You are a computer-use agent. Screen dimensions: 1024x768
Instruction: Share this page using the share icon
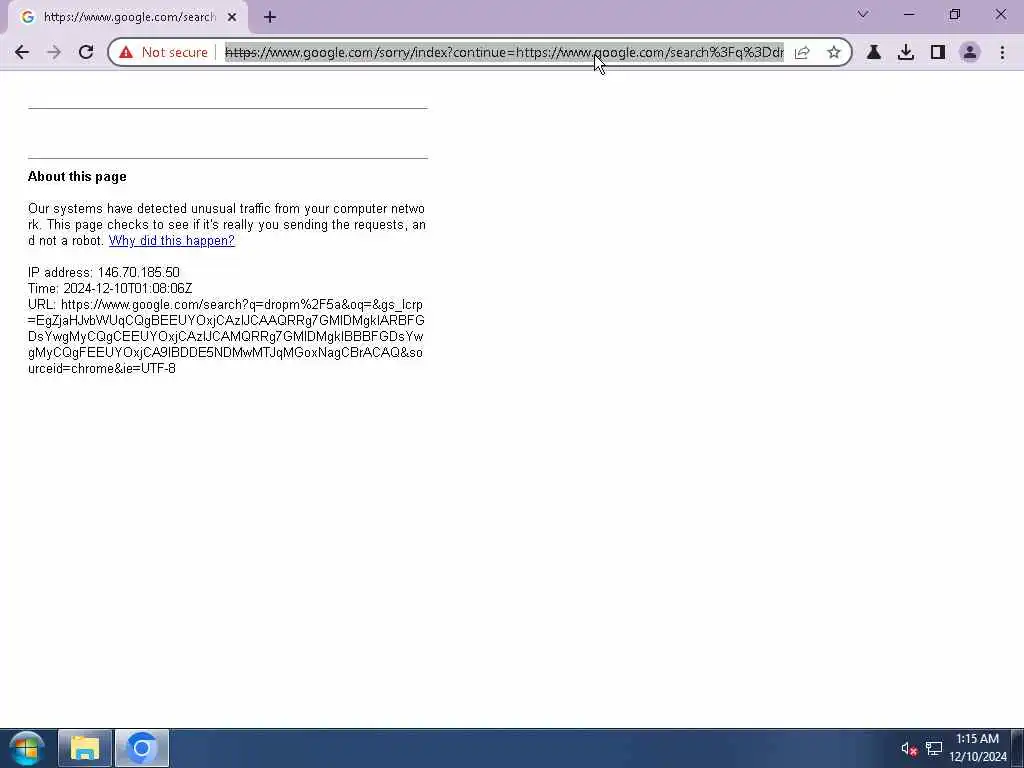tap(802, 52)
